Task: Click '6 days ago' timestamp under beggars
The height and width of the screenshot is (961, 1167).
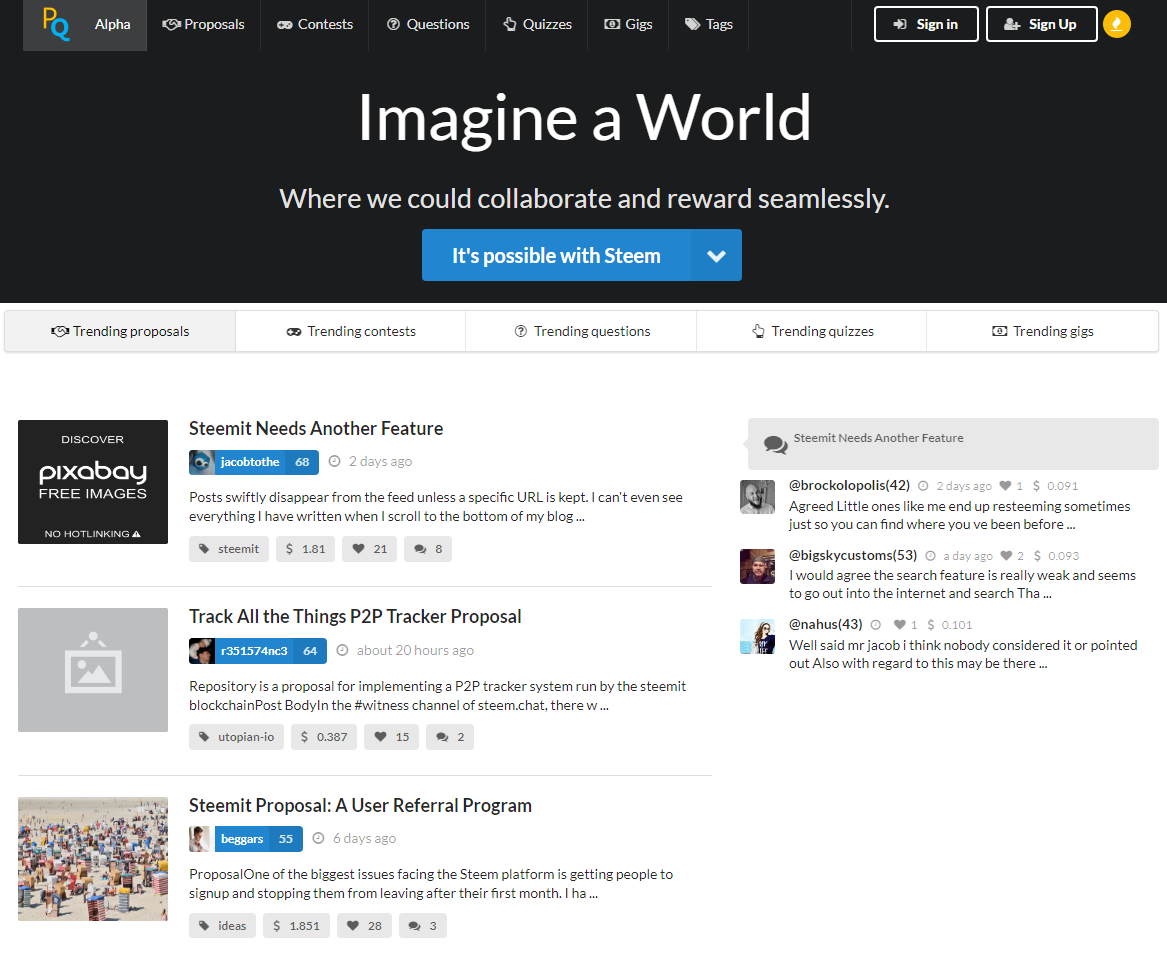Action: point(365,839)
